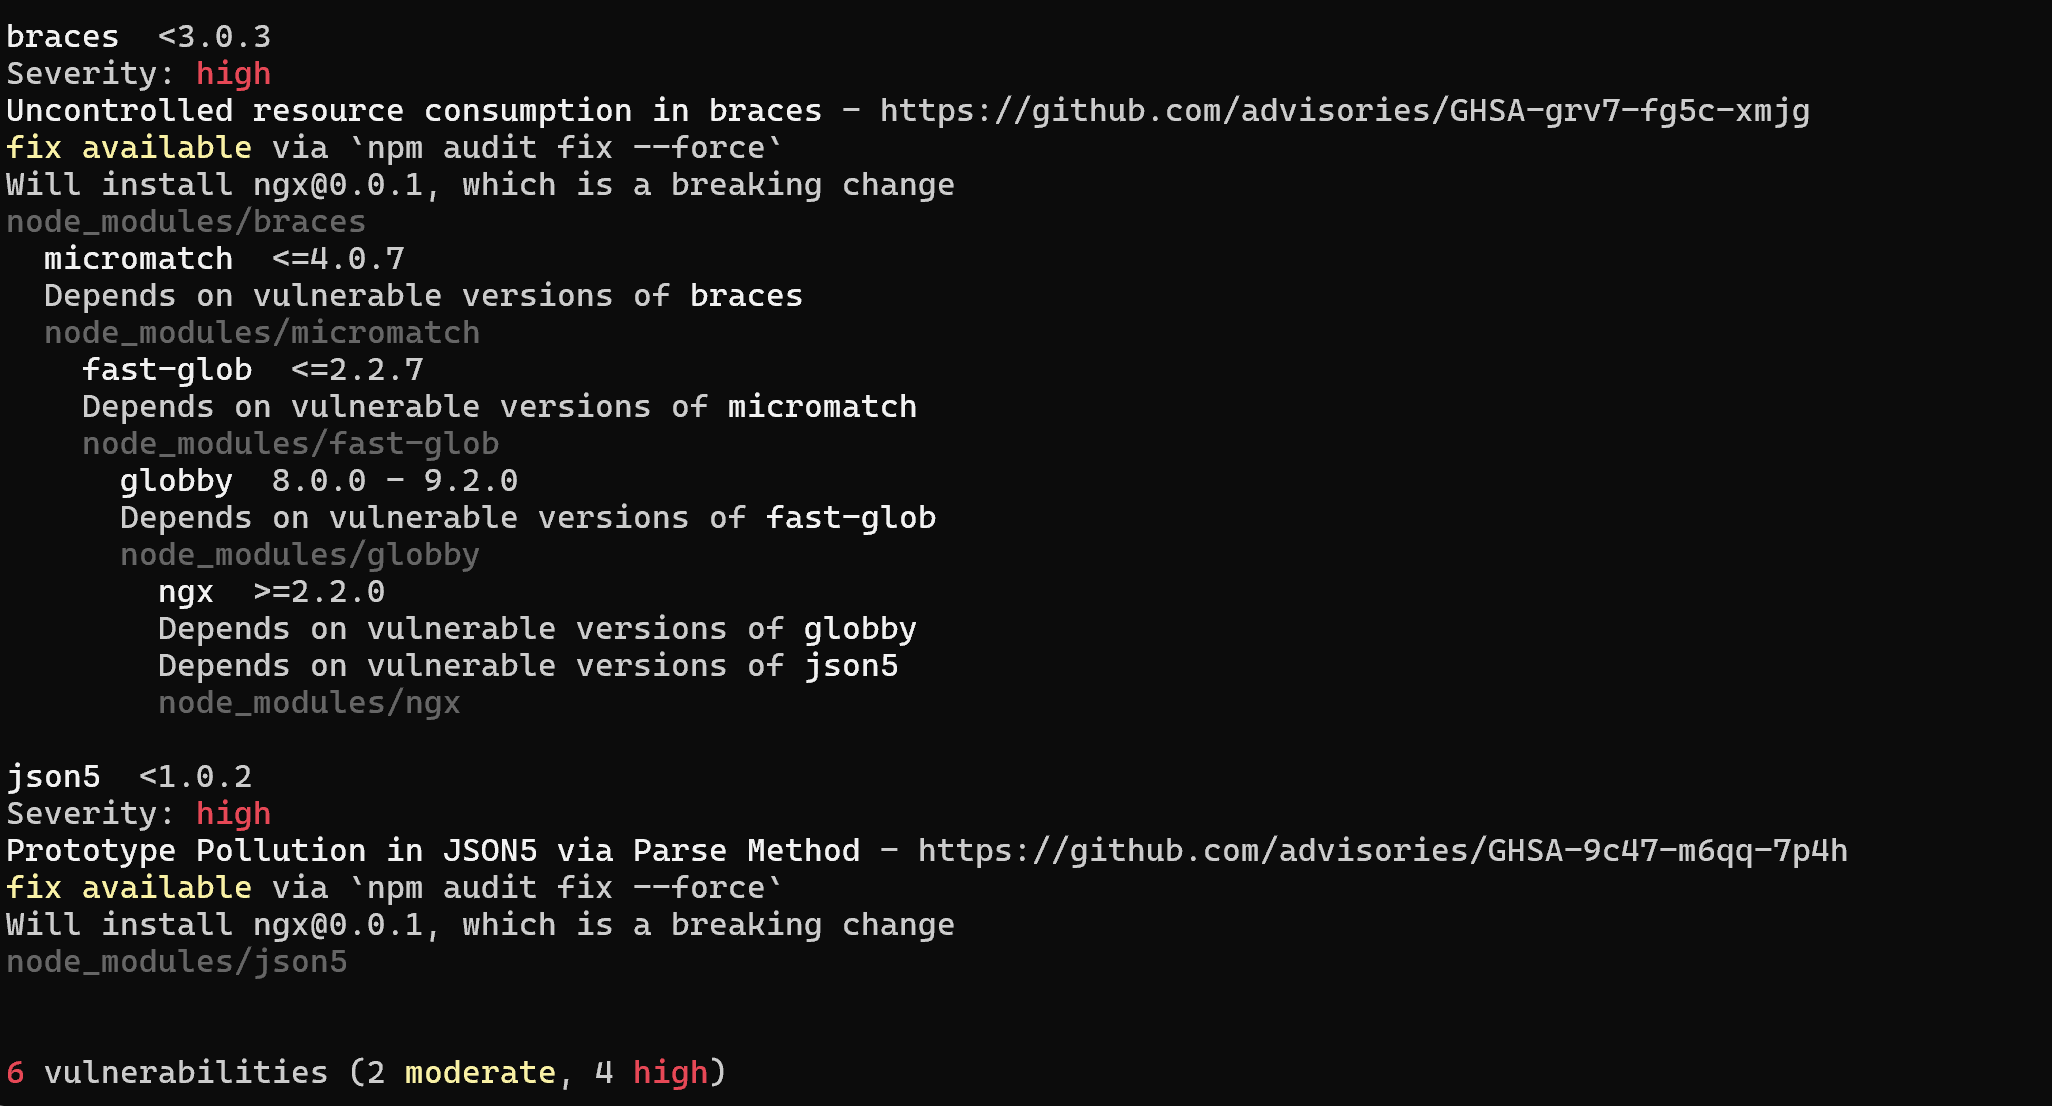Click the node_modules/braces path
Viewport: 2052px width, 1106px height.
point(186,222)
